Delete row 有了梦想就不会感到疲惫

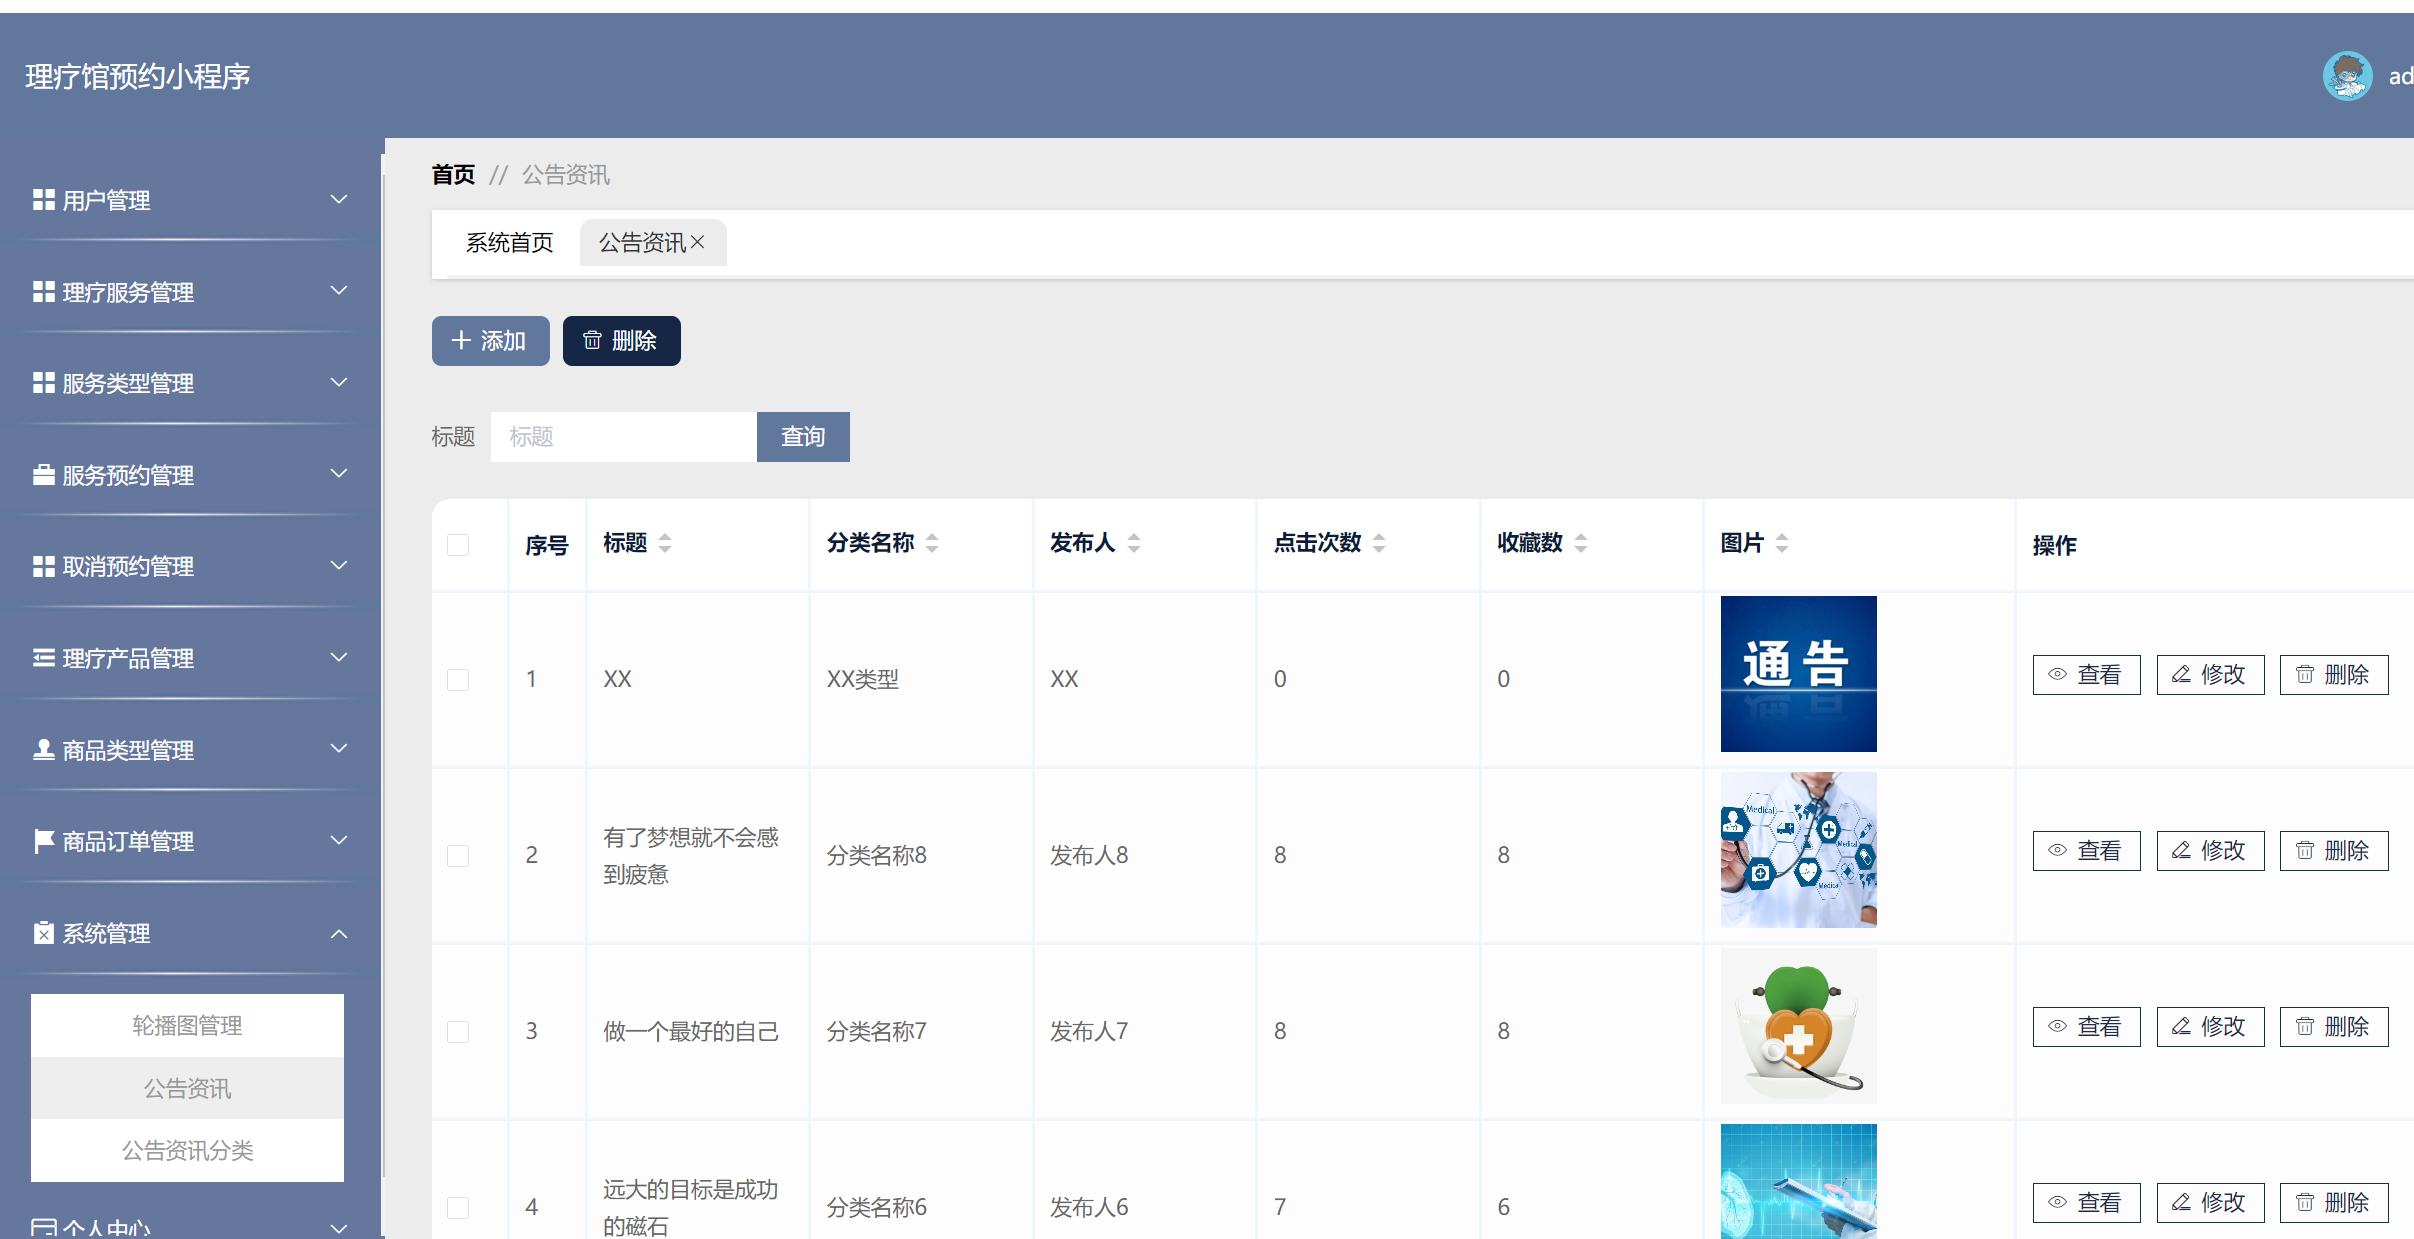click(2333, 851)
